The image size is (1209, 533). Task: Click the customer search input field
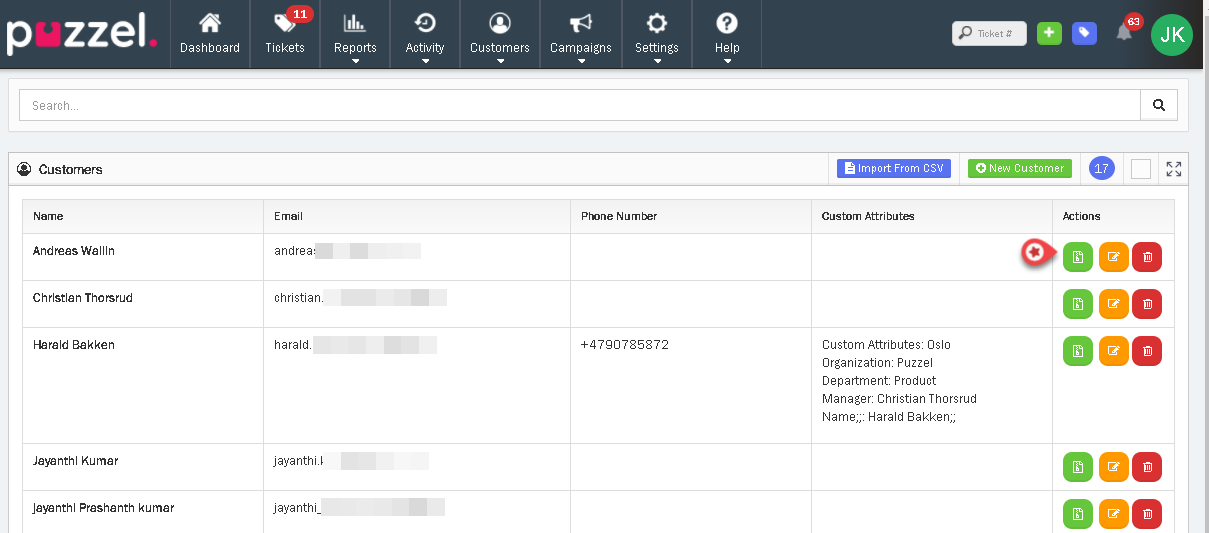(580, 105)
